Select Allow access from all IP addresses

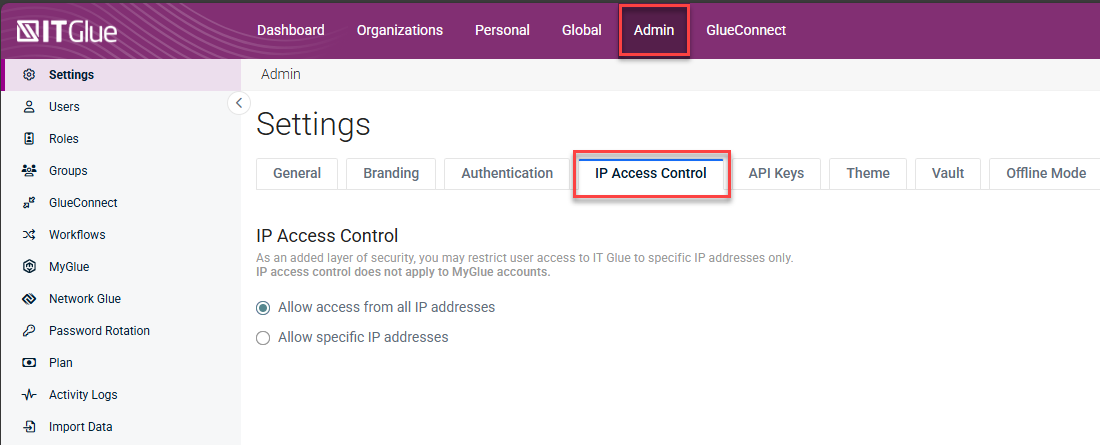pyautogui.click(x=263, y=307)
